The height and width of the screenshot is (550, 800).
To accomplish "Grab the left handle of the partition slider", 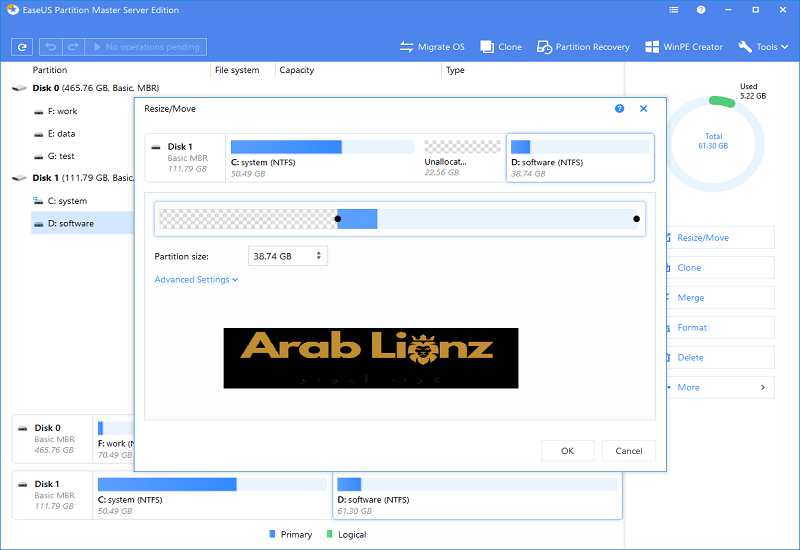I will point(338,219).
